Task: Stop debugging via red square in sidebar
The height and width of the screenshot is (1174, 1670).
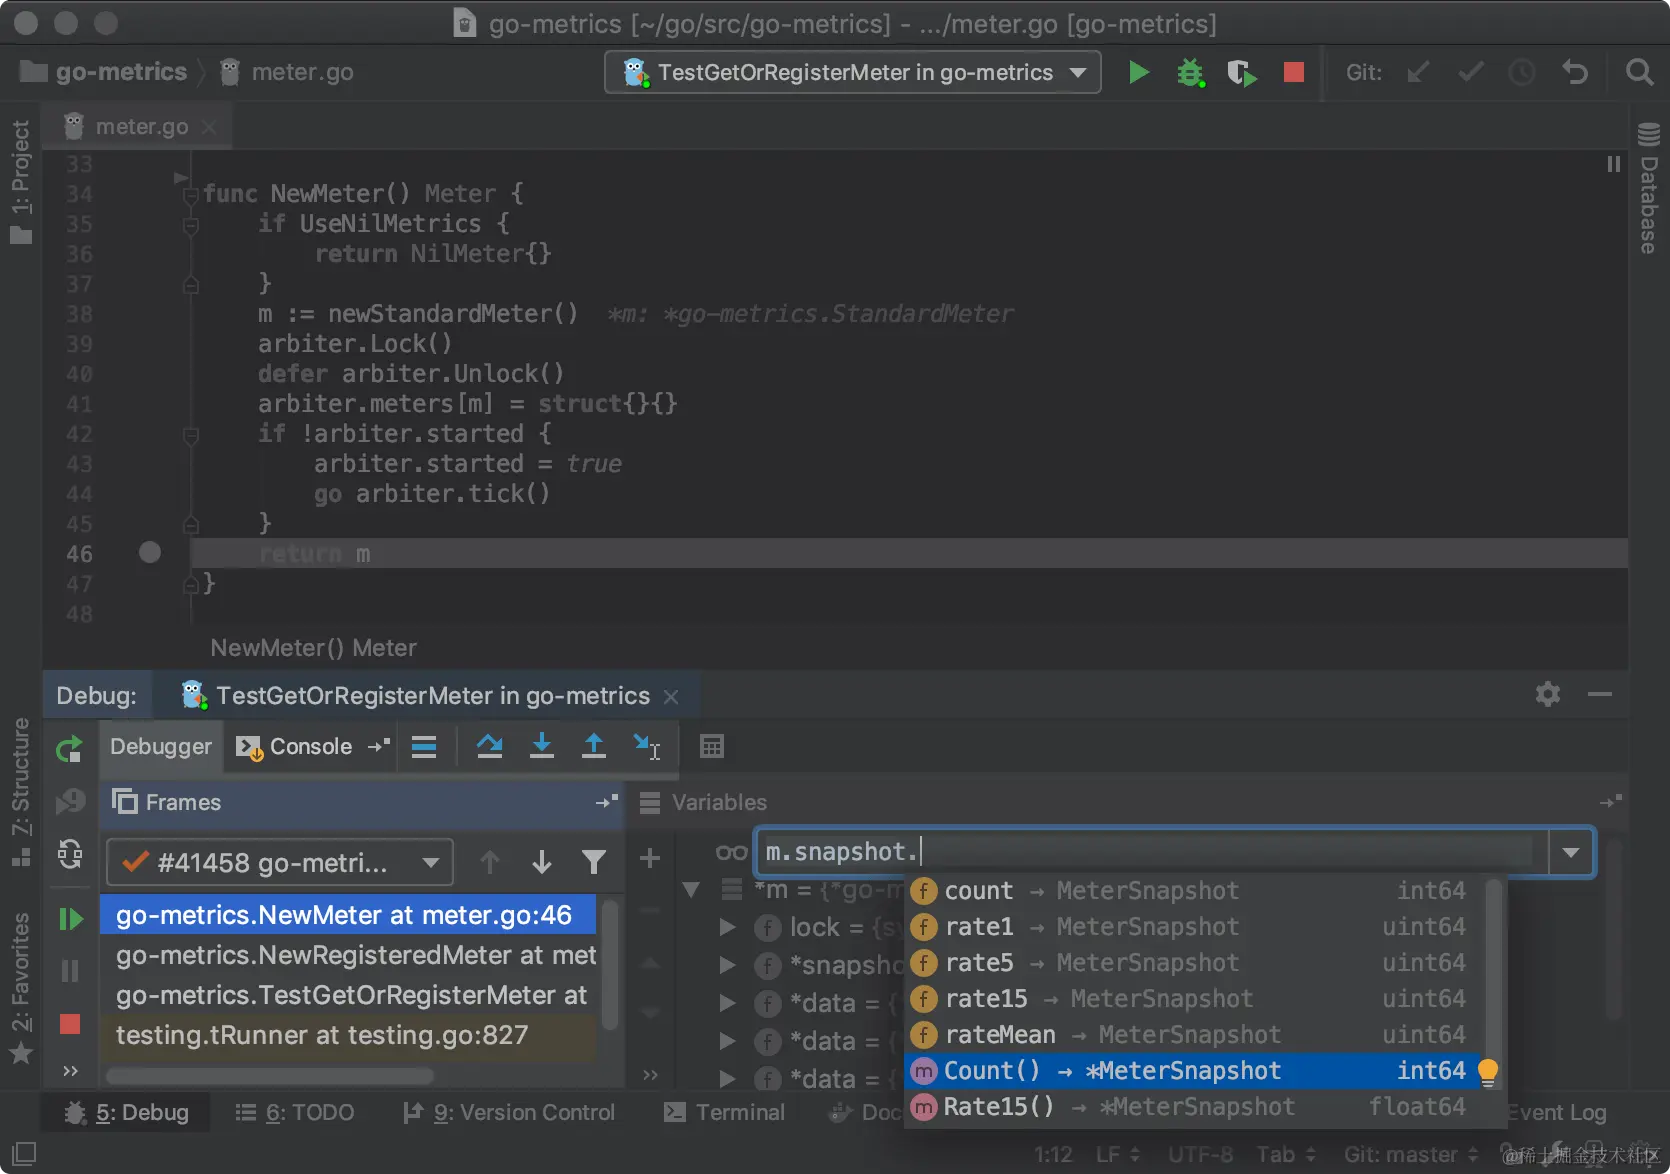Action: click(x=70, y=1024)
